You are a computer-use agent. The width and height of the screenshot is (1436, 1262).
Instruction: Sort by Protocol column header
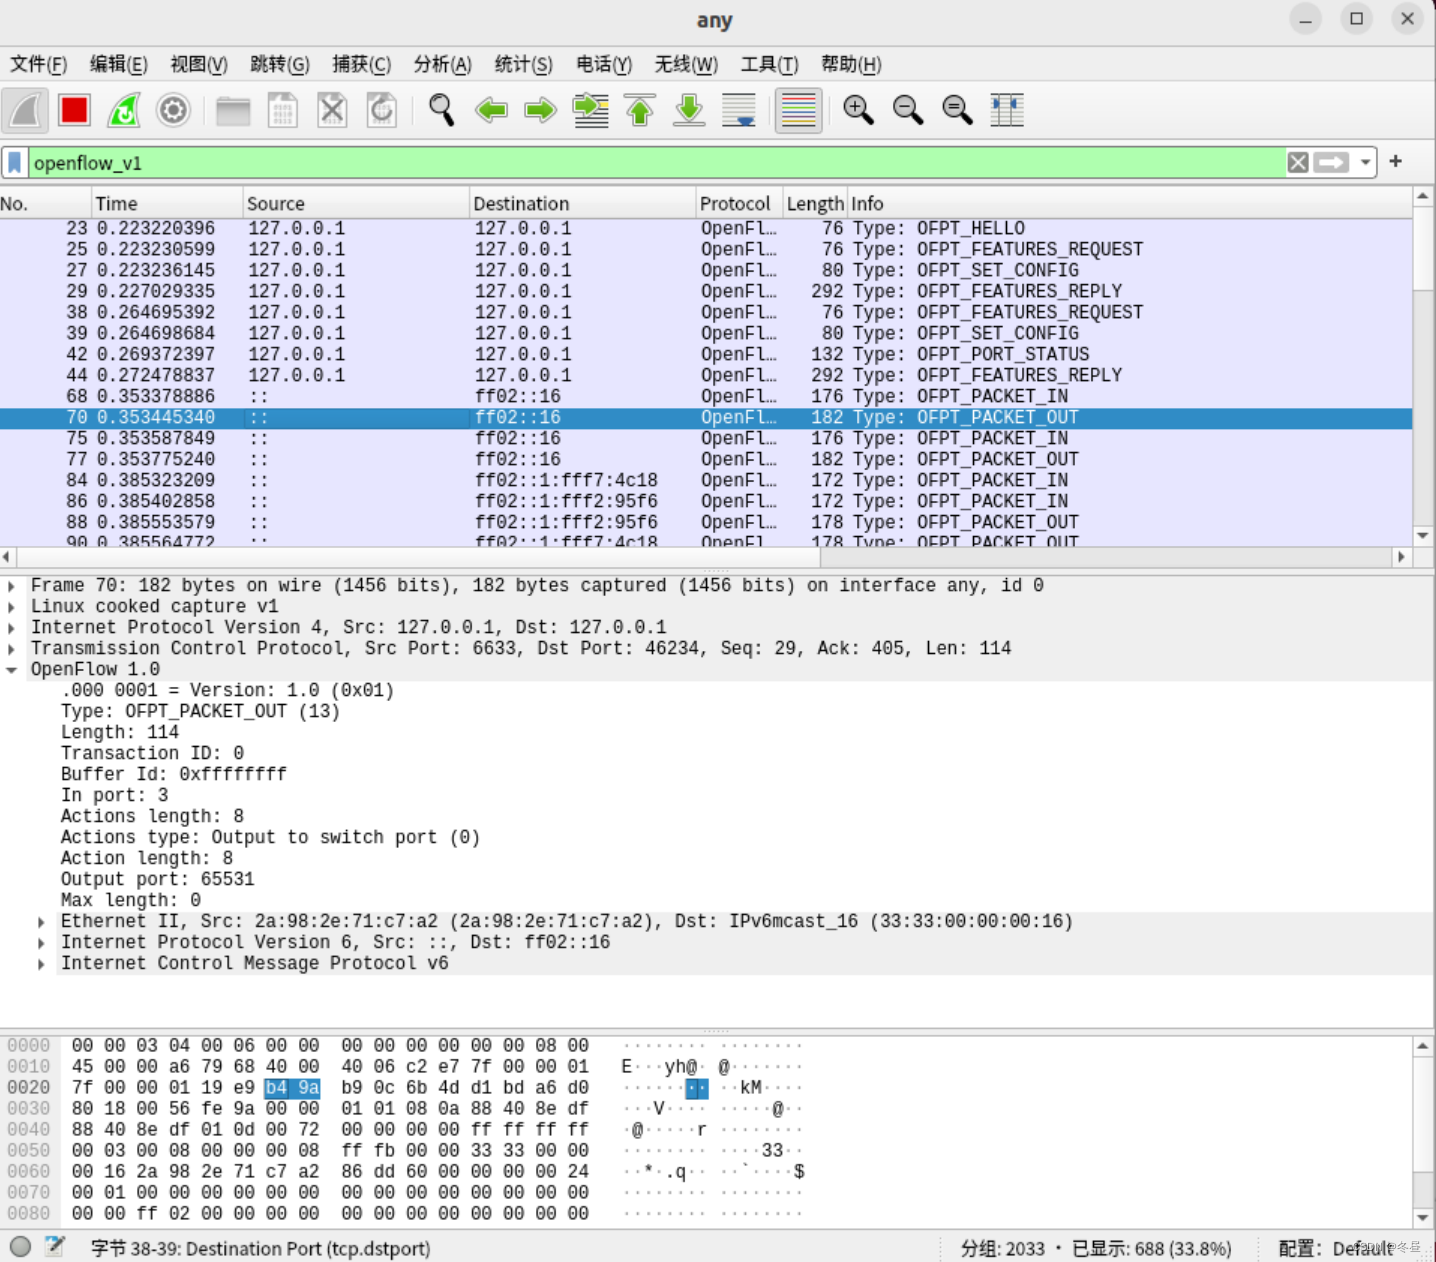[738, 203]
